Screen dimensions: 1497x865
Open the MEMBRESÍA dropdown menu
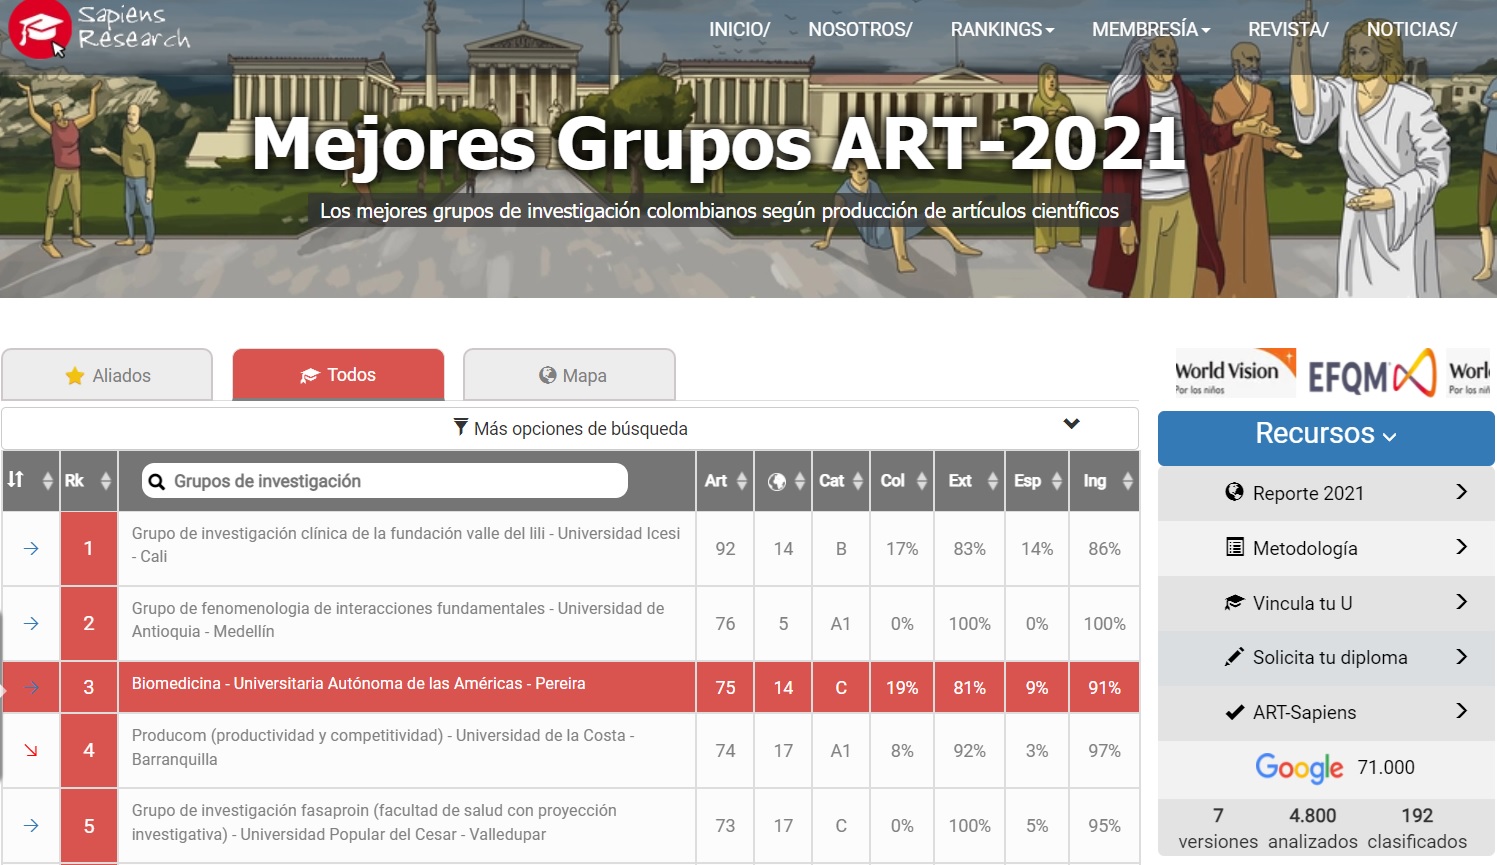point(1151,29)
